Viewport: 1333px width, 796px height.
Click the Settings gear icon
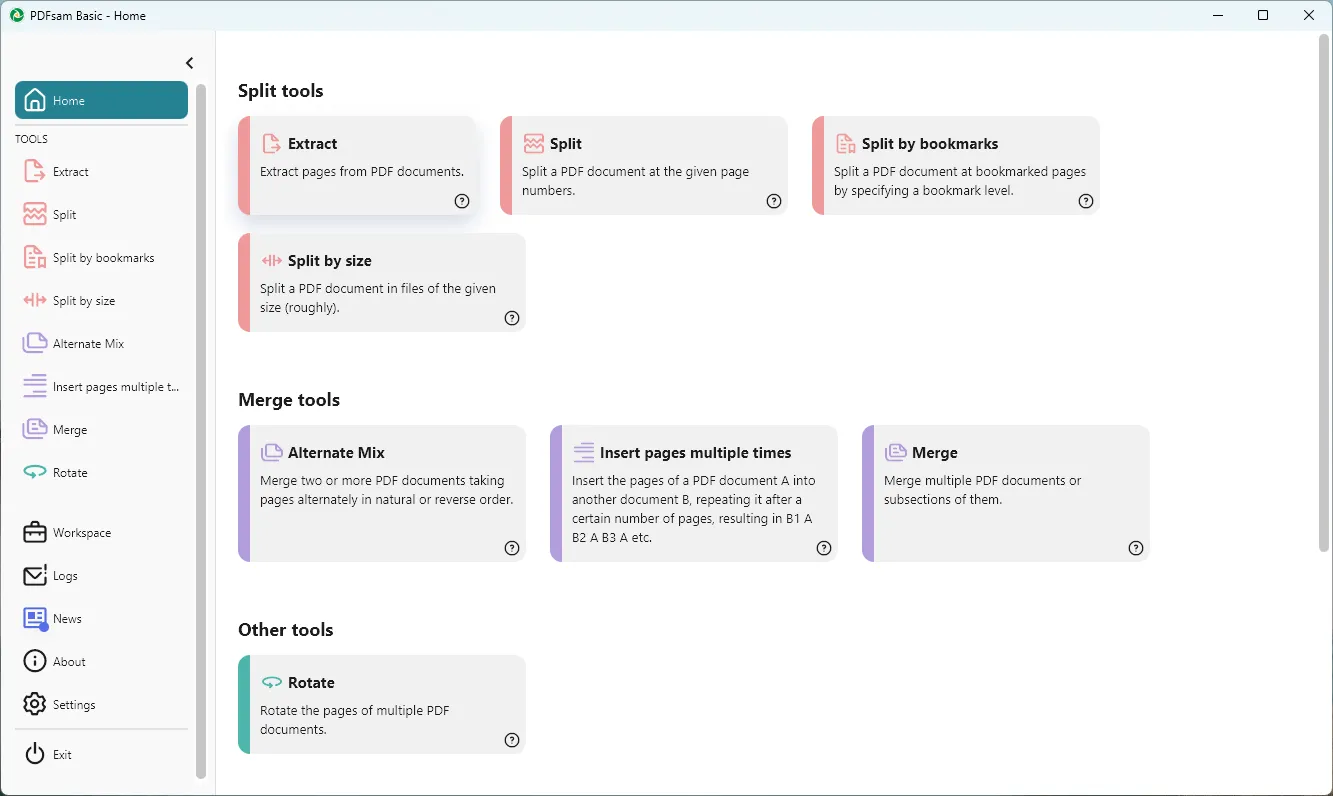35,705
